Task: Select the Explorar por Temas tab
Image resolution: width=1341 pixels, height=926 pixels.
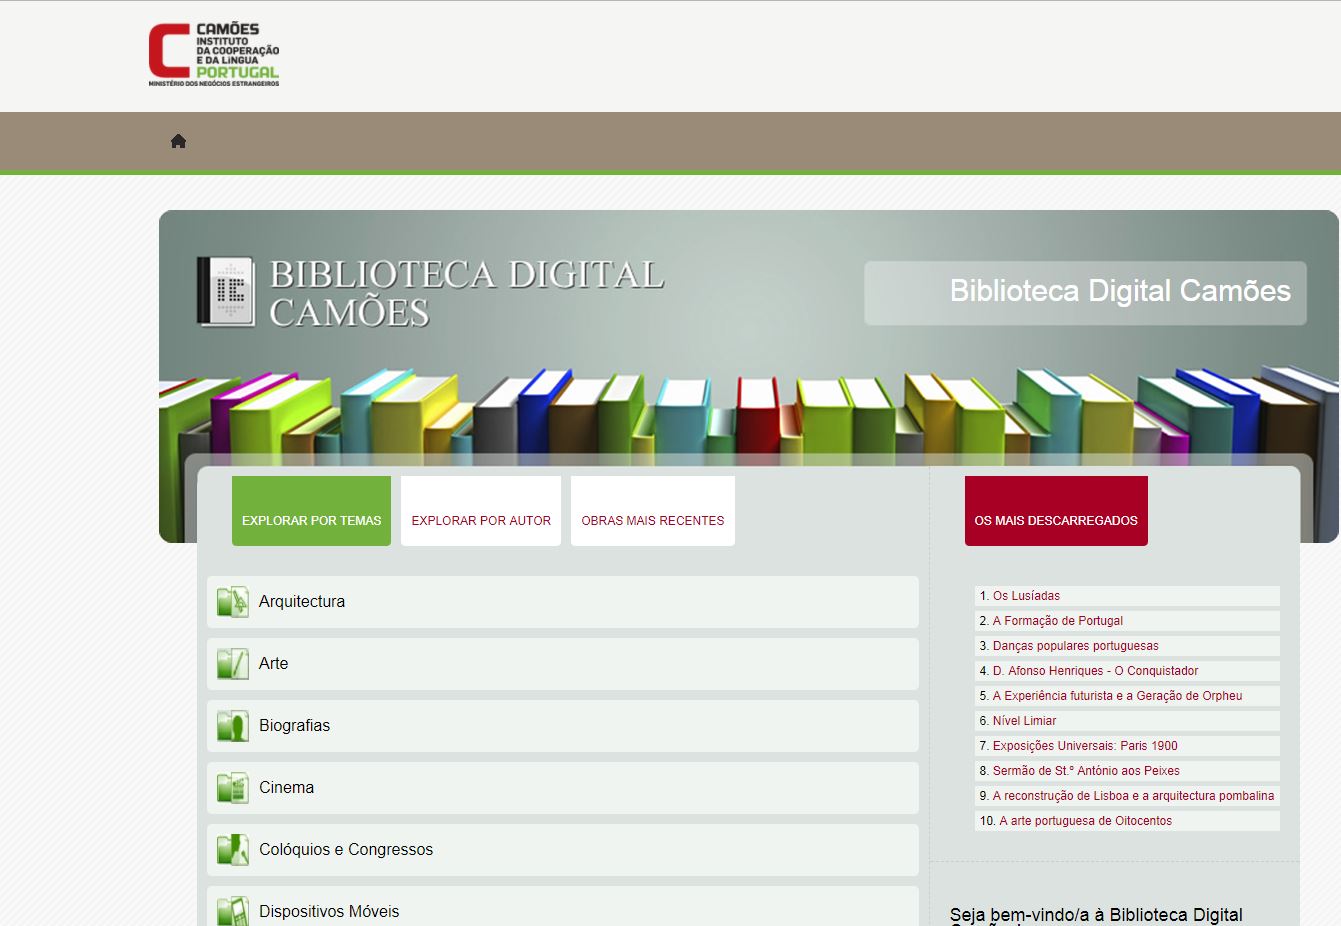Action: click(x=311, y=511)
